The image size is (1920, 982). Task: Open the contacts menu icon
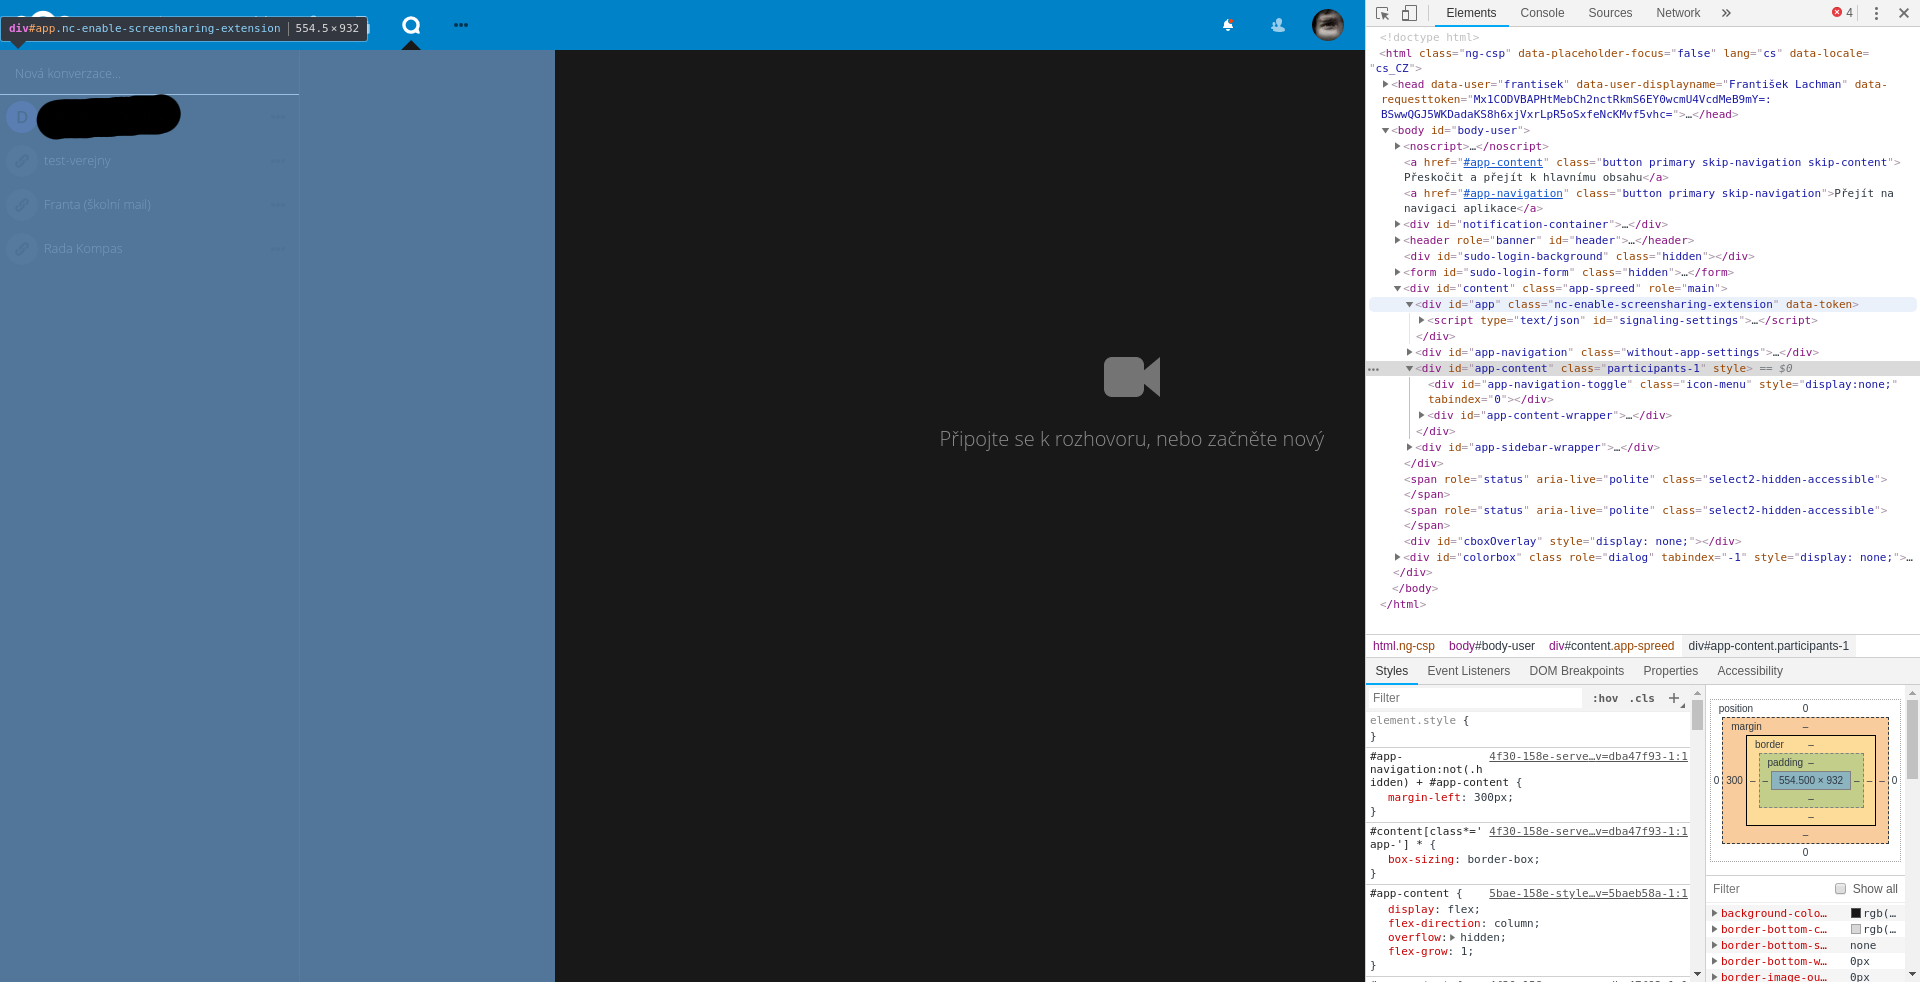(1278, 25)
